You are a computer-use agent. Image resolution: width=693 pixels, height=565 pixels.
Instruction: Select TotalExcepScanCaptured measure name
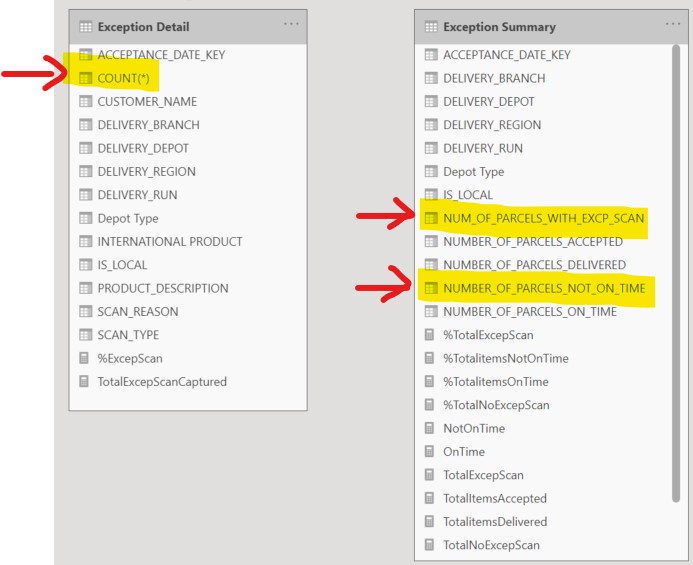tap(162, 382)
